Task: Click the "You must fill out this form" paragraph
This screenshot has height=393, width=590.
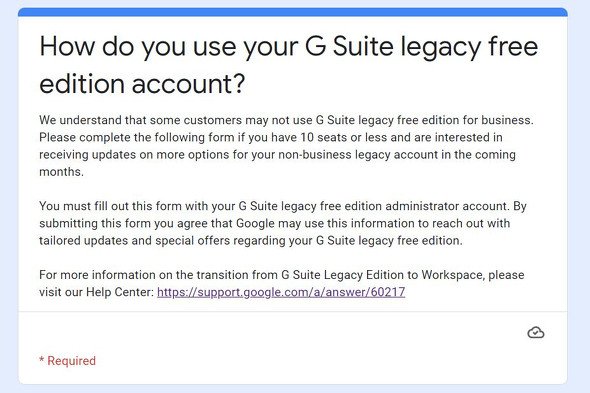Action: pyautogui.click(x=283, y=223)
